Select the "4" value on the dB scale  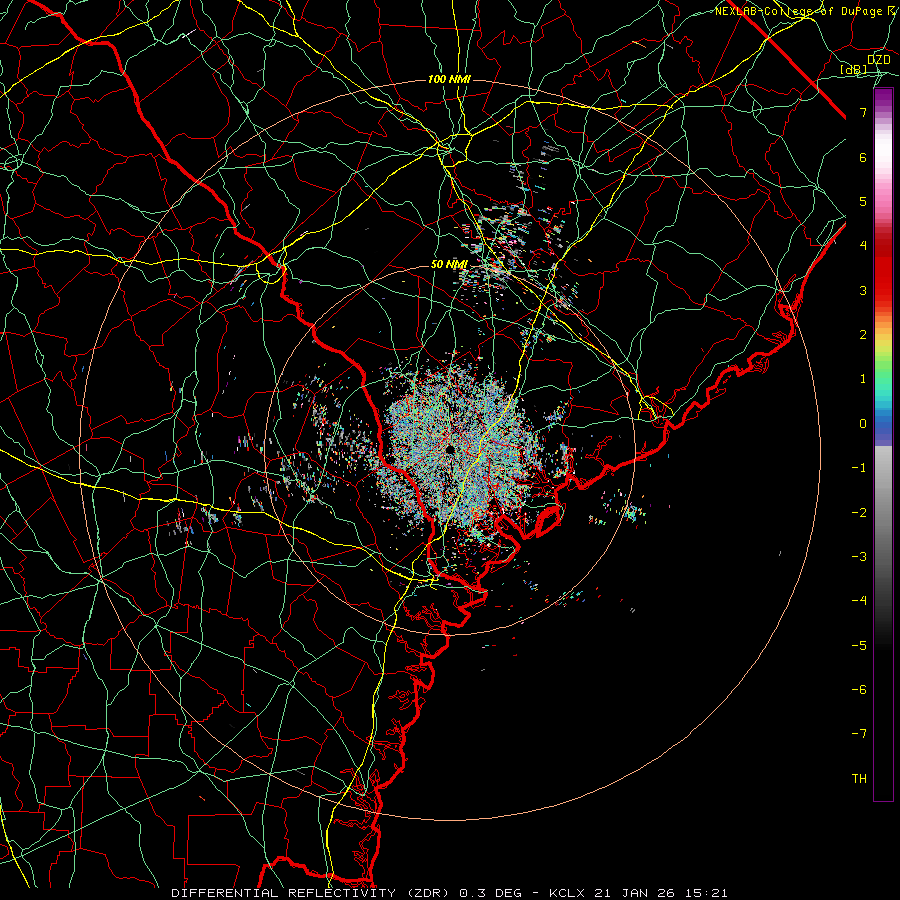[863, 246]
